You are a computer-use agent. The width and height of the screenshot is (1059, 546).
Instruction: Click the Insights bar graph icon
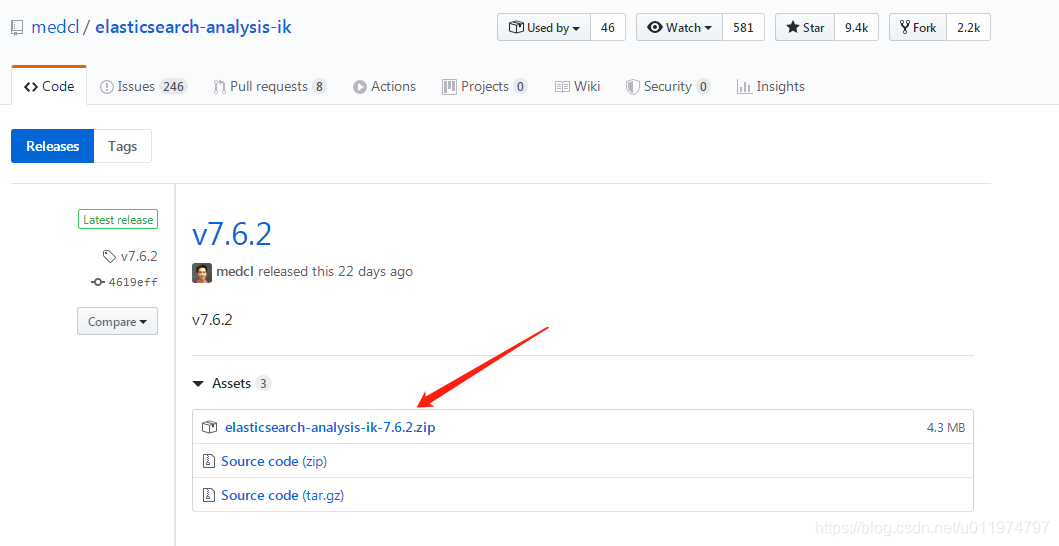(744, 87)
